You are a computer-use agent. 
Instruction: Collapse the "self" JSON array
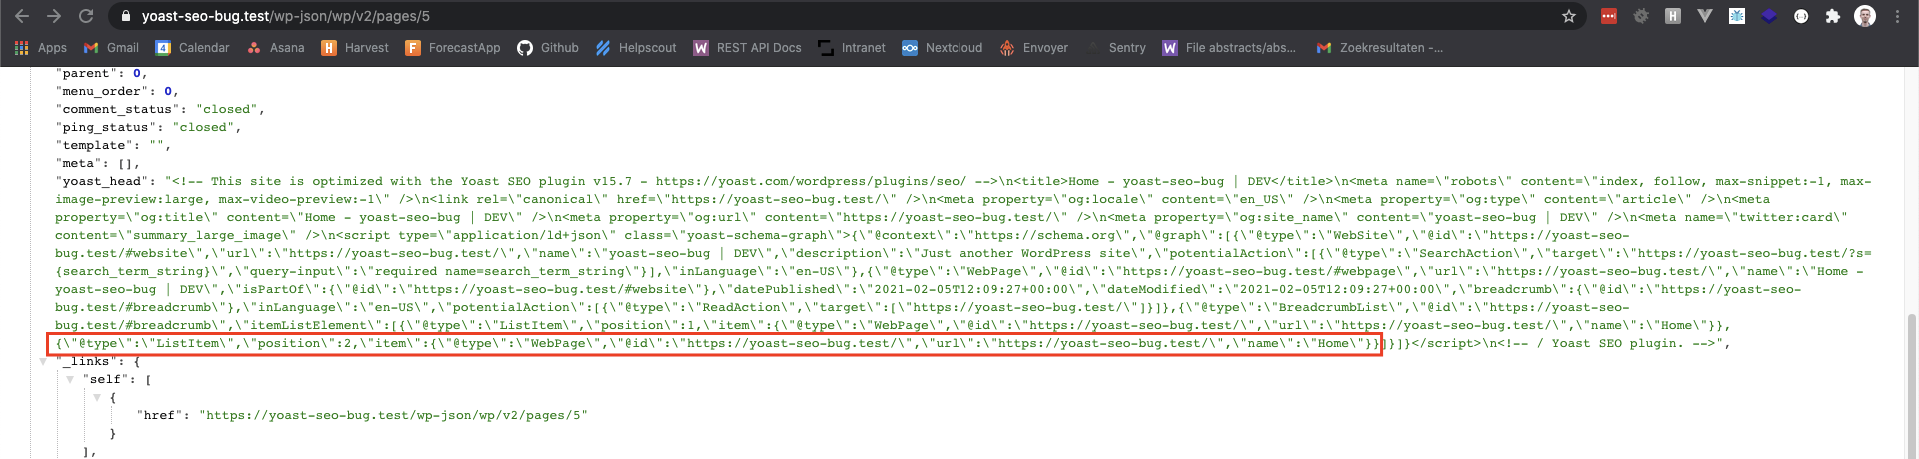[70, 379]
